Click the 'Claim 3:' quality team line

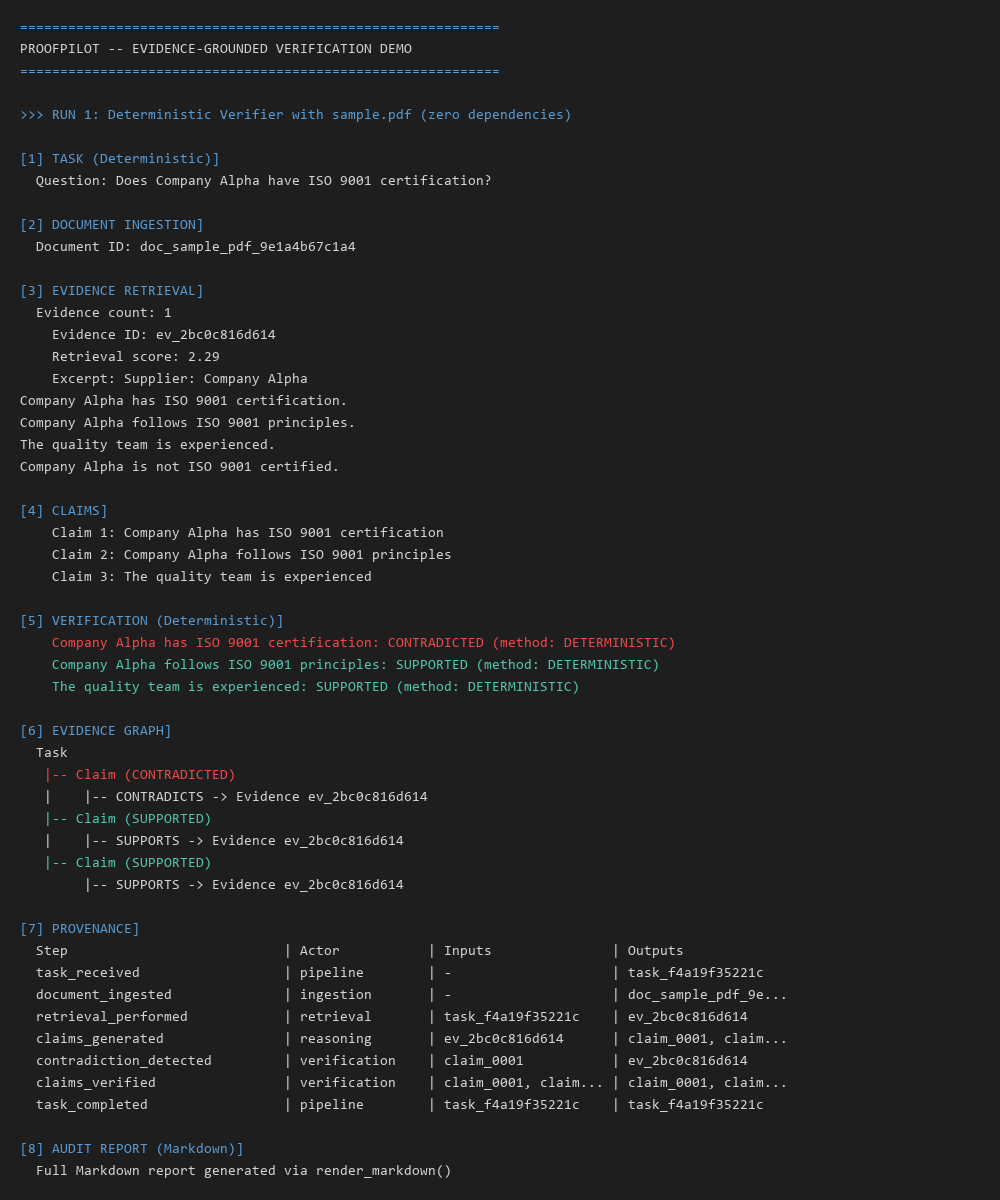212,576
